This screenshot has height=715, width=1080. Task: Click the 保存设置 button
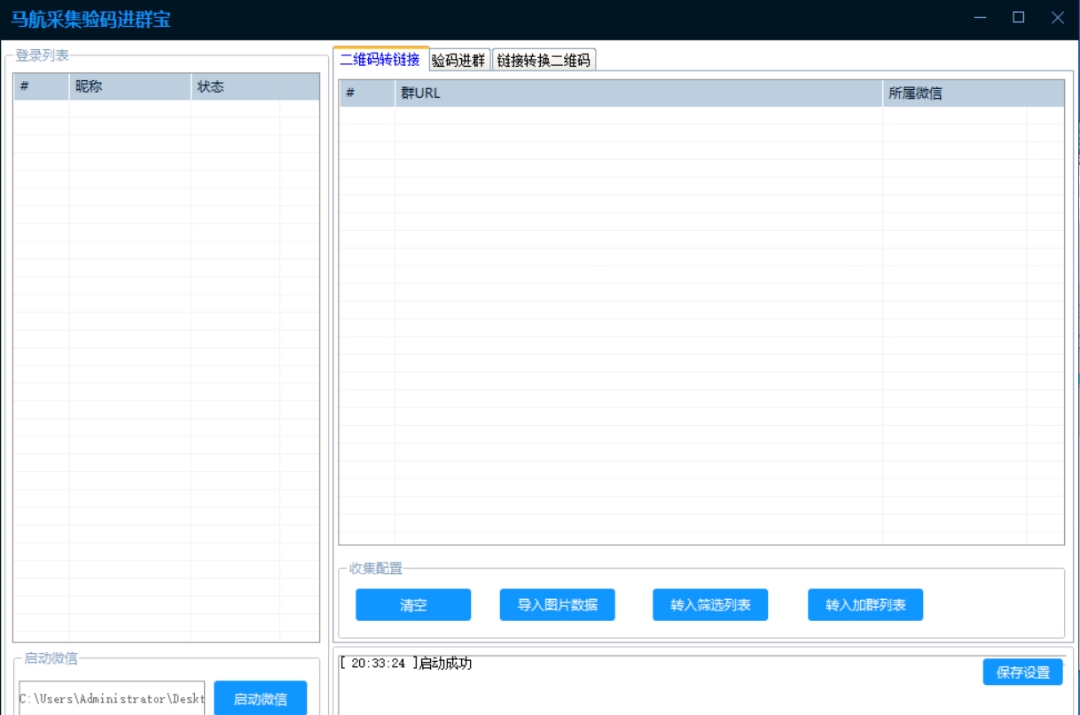pos(1023,672)
